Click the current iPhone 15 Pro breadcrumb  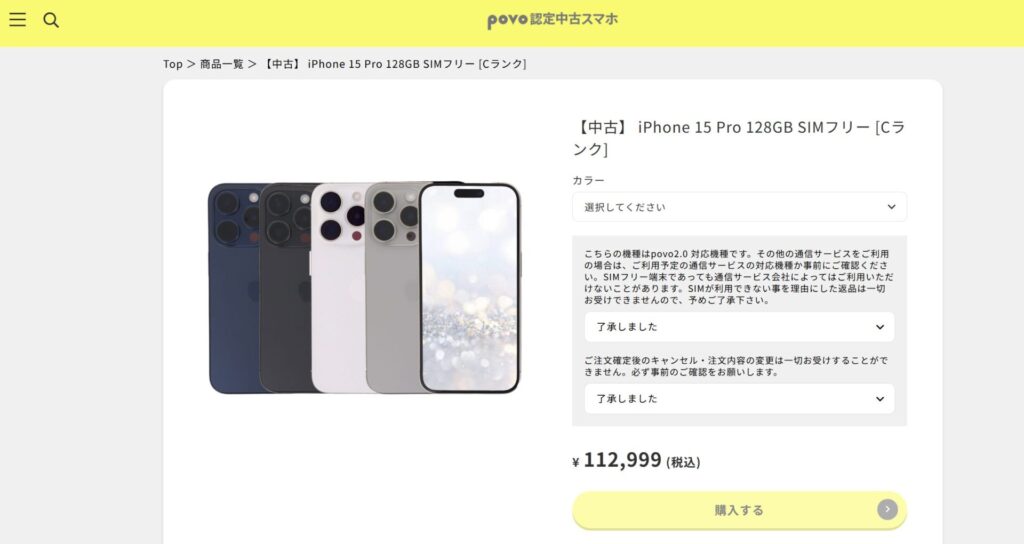pos(394,64)
